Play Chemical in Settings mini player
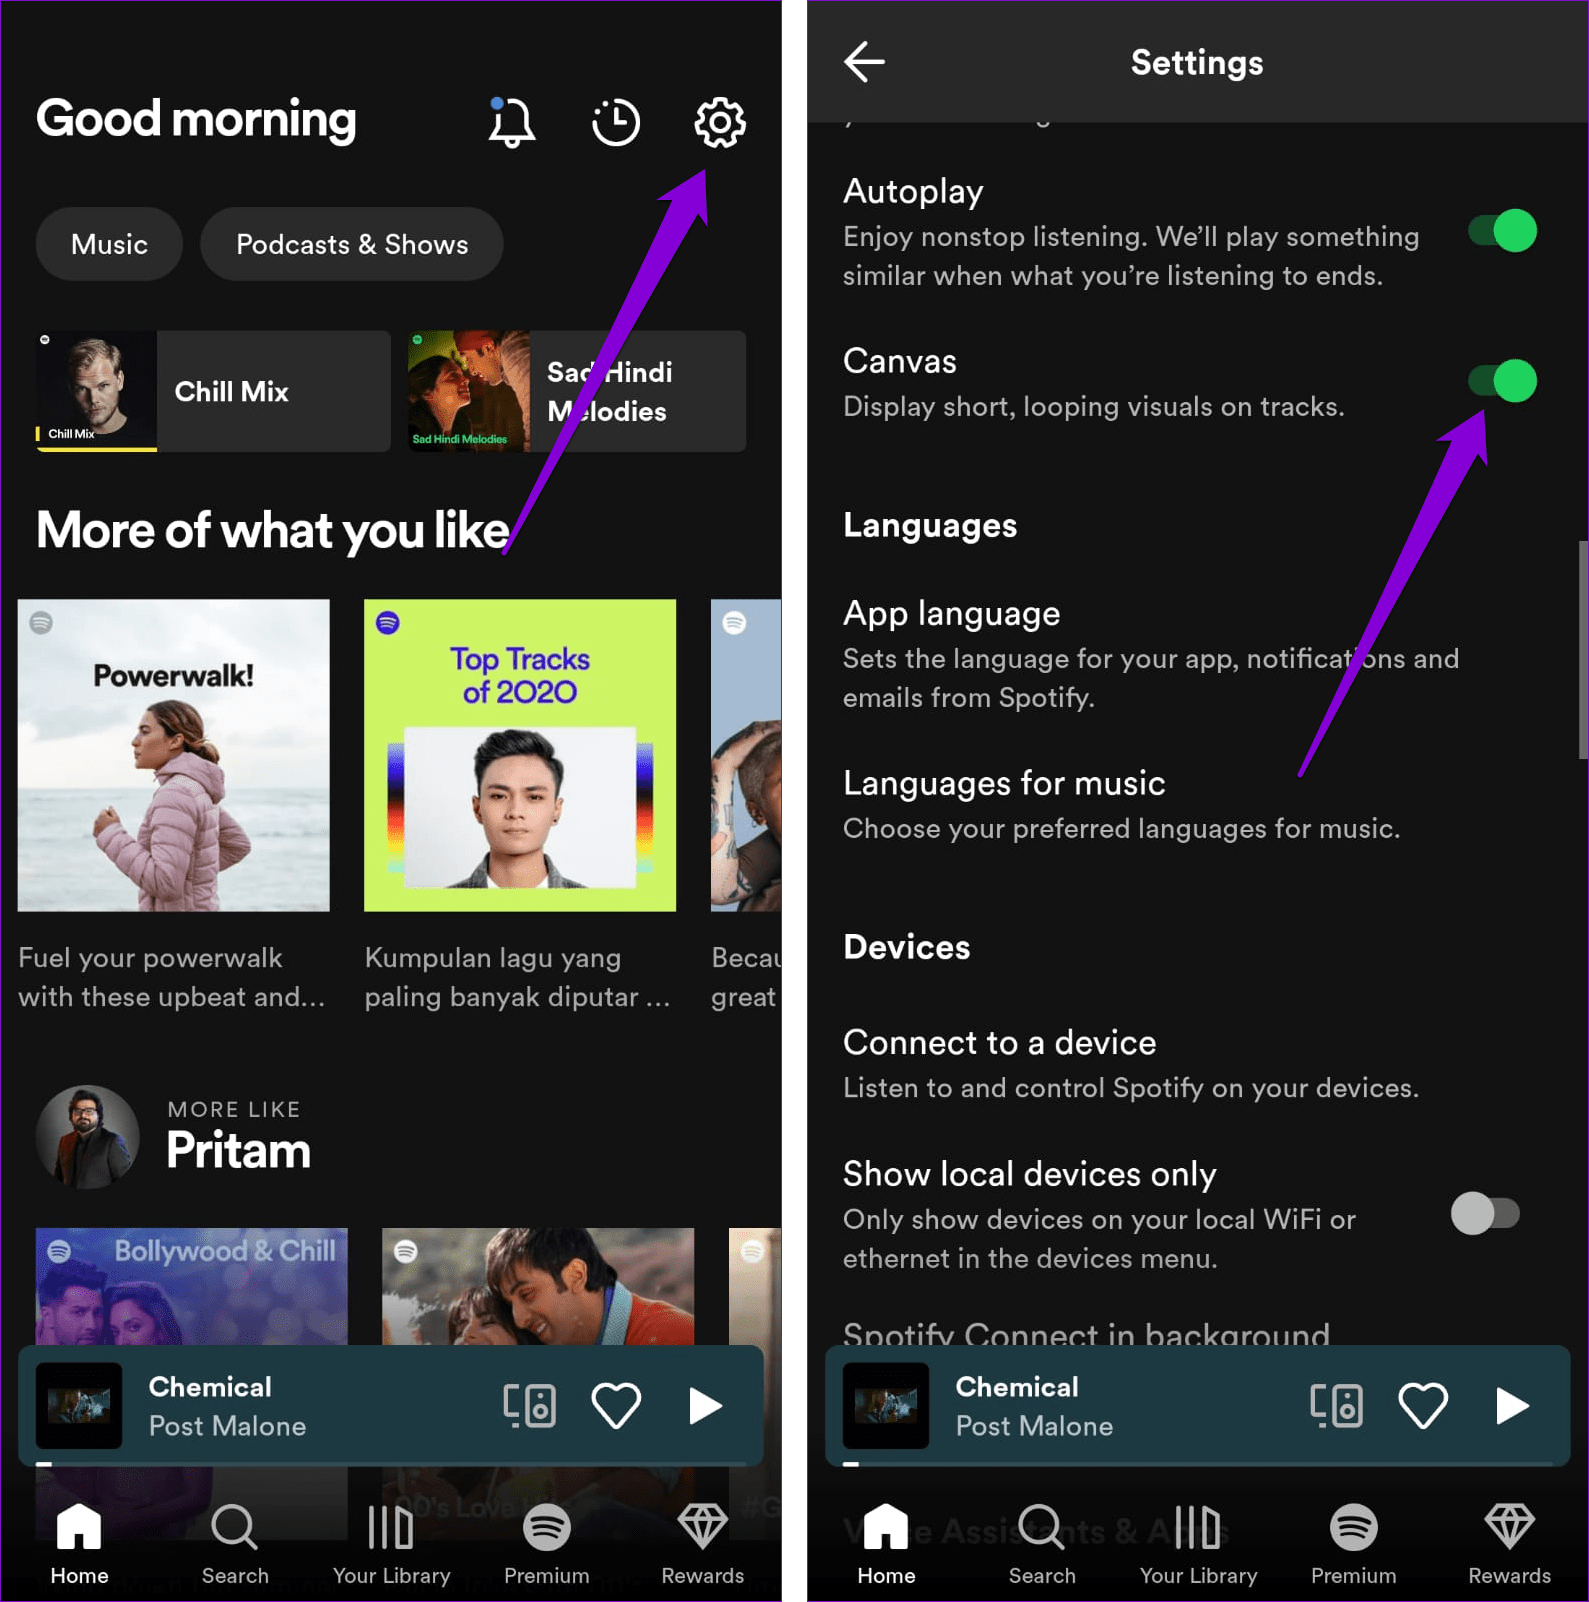1589x1602 pixels. (1512, 1405)
